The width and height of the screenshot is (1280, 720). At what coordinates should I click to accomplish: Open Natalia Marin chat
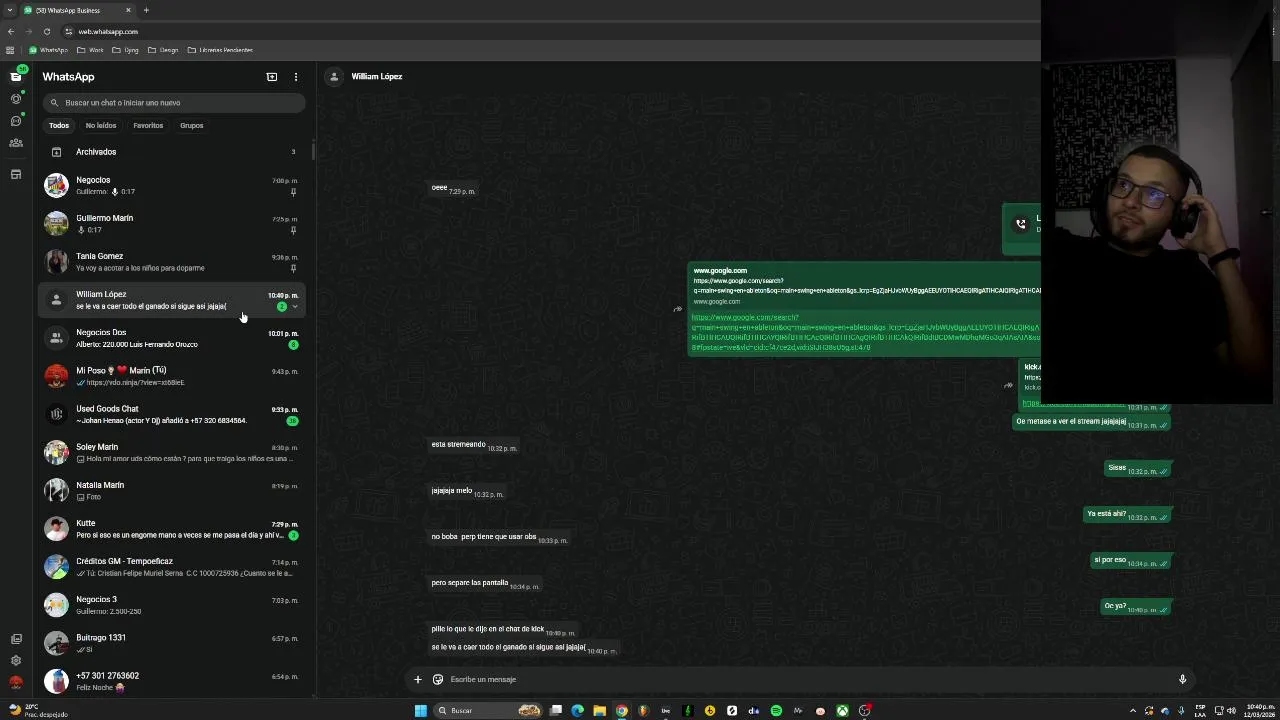[174, 490]
